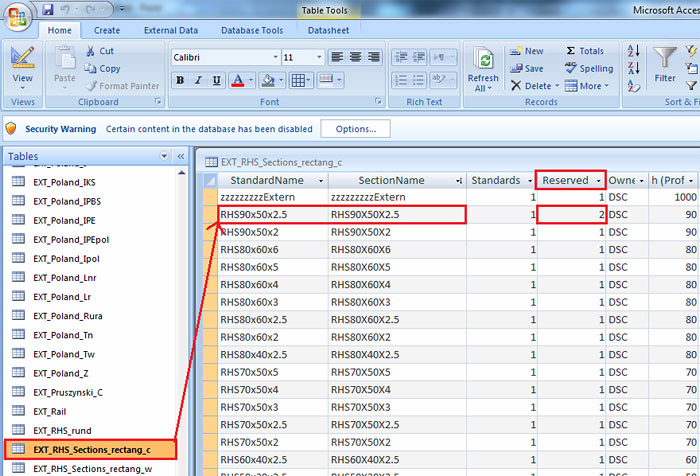Click cell RHS90x50x2.5 in StandardName
This screenshot has width=700, height=476.
273,215
